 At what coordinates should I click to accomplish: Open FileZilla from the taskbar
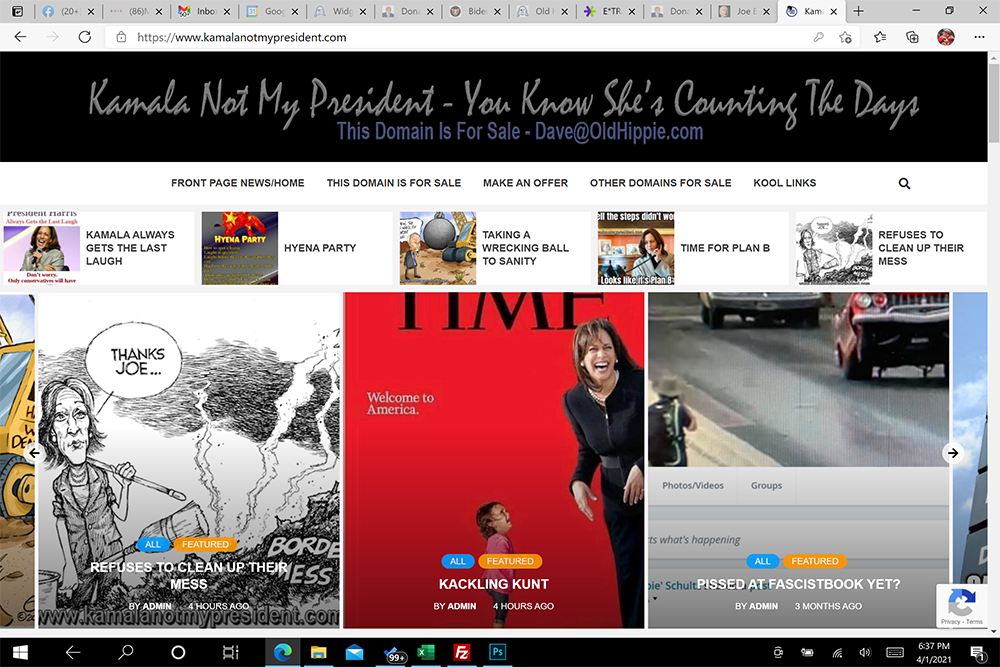pos(461,652)
